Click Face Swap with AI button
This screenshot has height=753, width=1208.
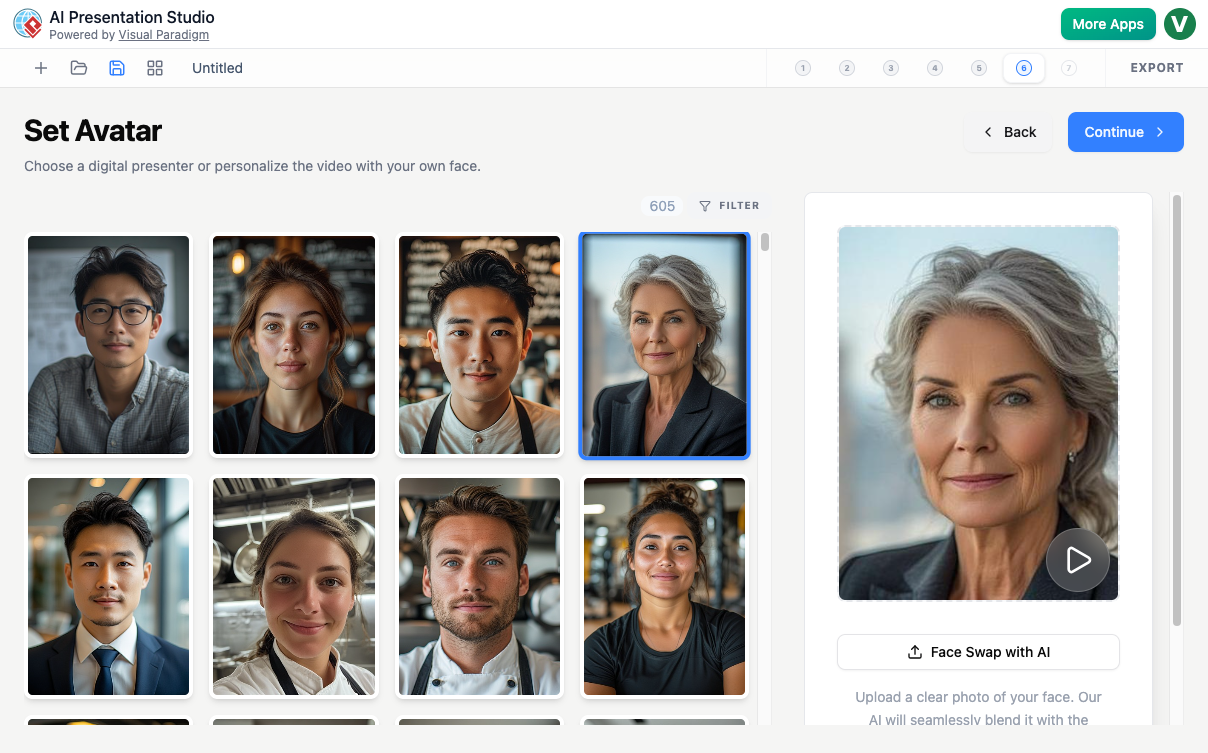978,652
